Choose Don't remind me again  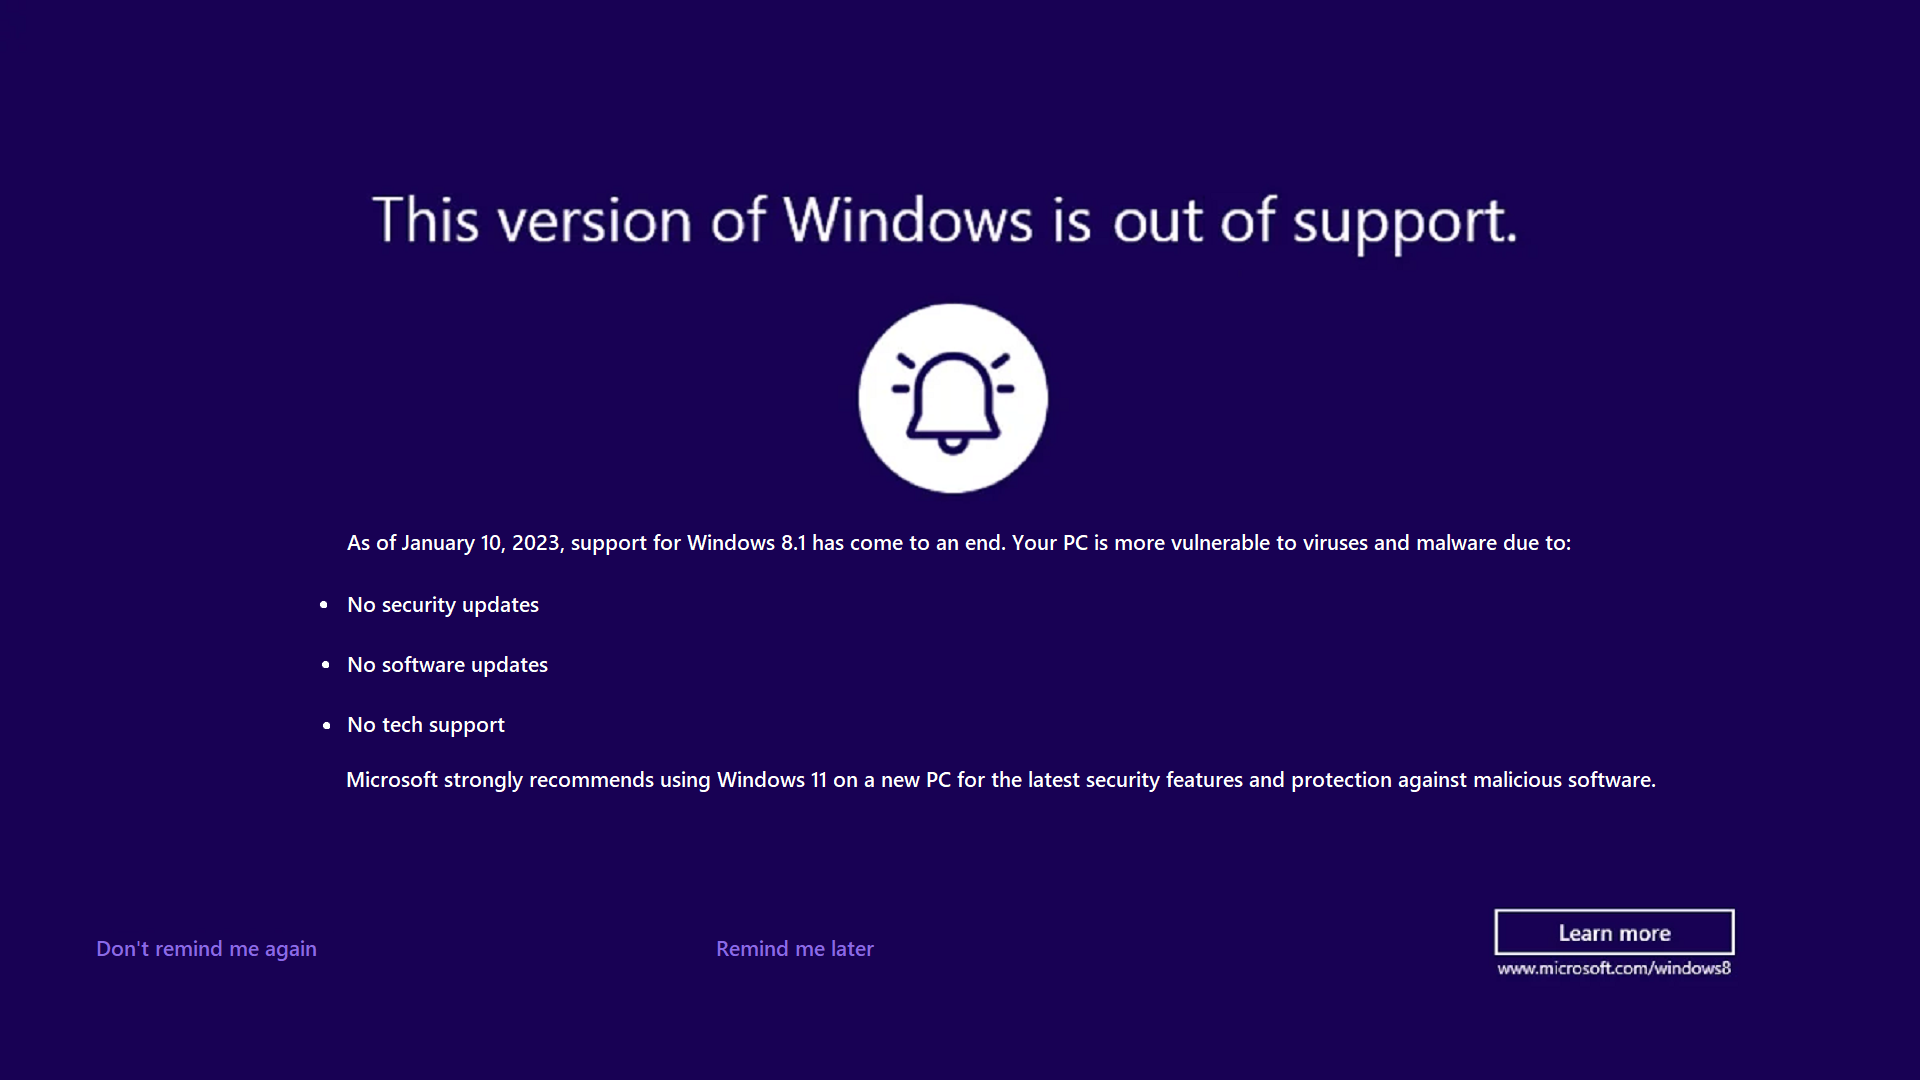[206, 949]
